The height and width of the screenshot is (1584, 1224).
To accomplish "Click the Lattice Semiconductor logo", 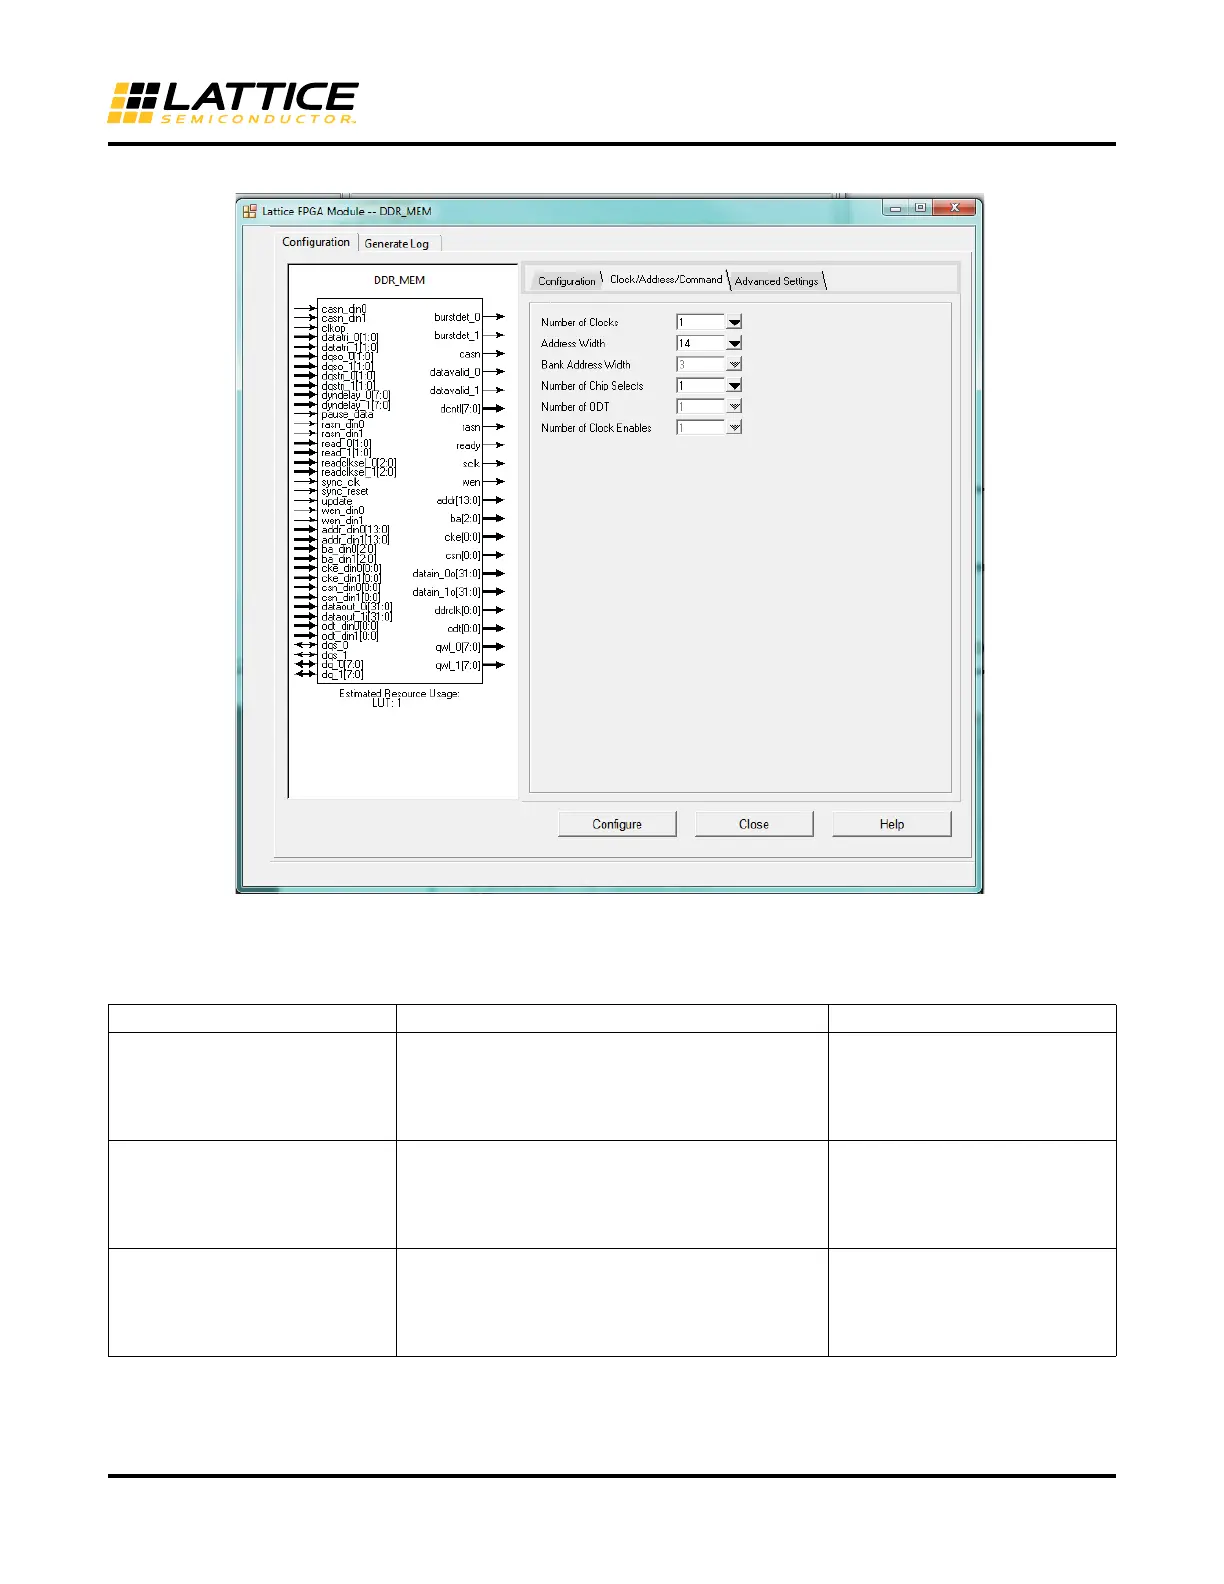I will click(232, 103).
